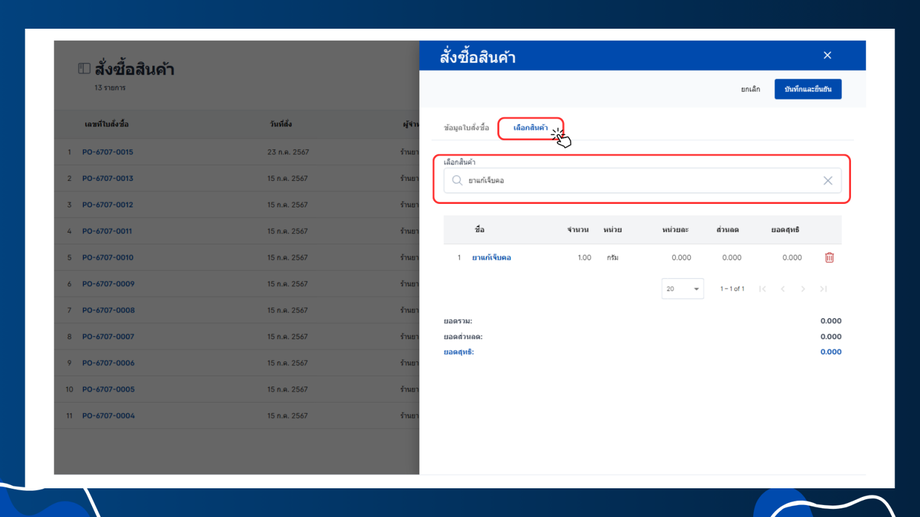
Task: Click the blue ยอดสุทธิ total label
Action: click(458, 352)
